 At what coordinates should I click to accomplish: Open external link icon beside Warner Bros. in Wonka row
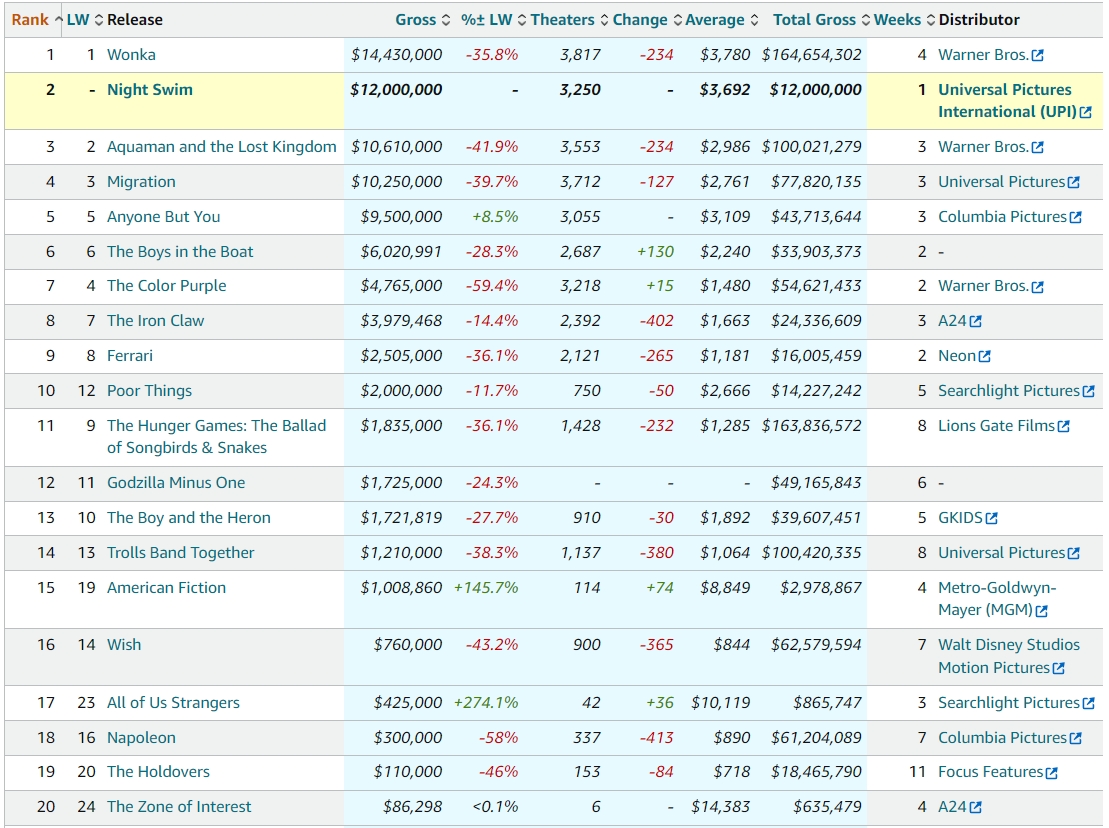click(1038, 55)
